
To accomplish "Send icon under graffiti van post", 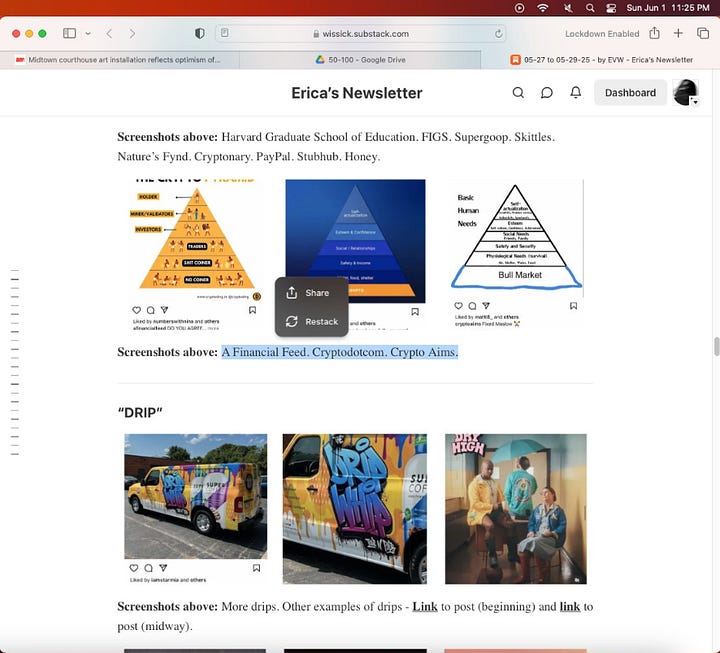I will (163, 568).
